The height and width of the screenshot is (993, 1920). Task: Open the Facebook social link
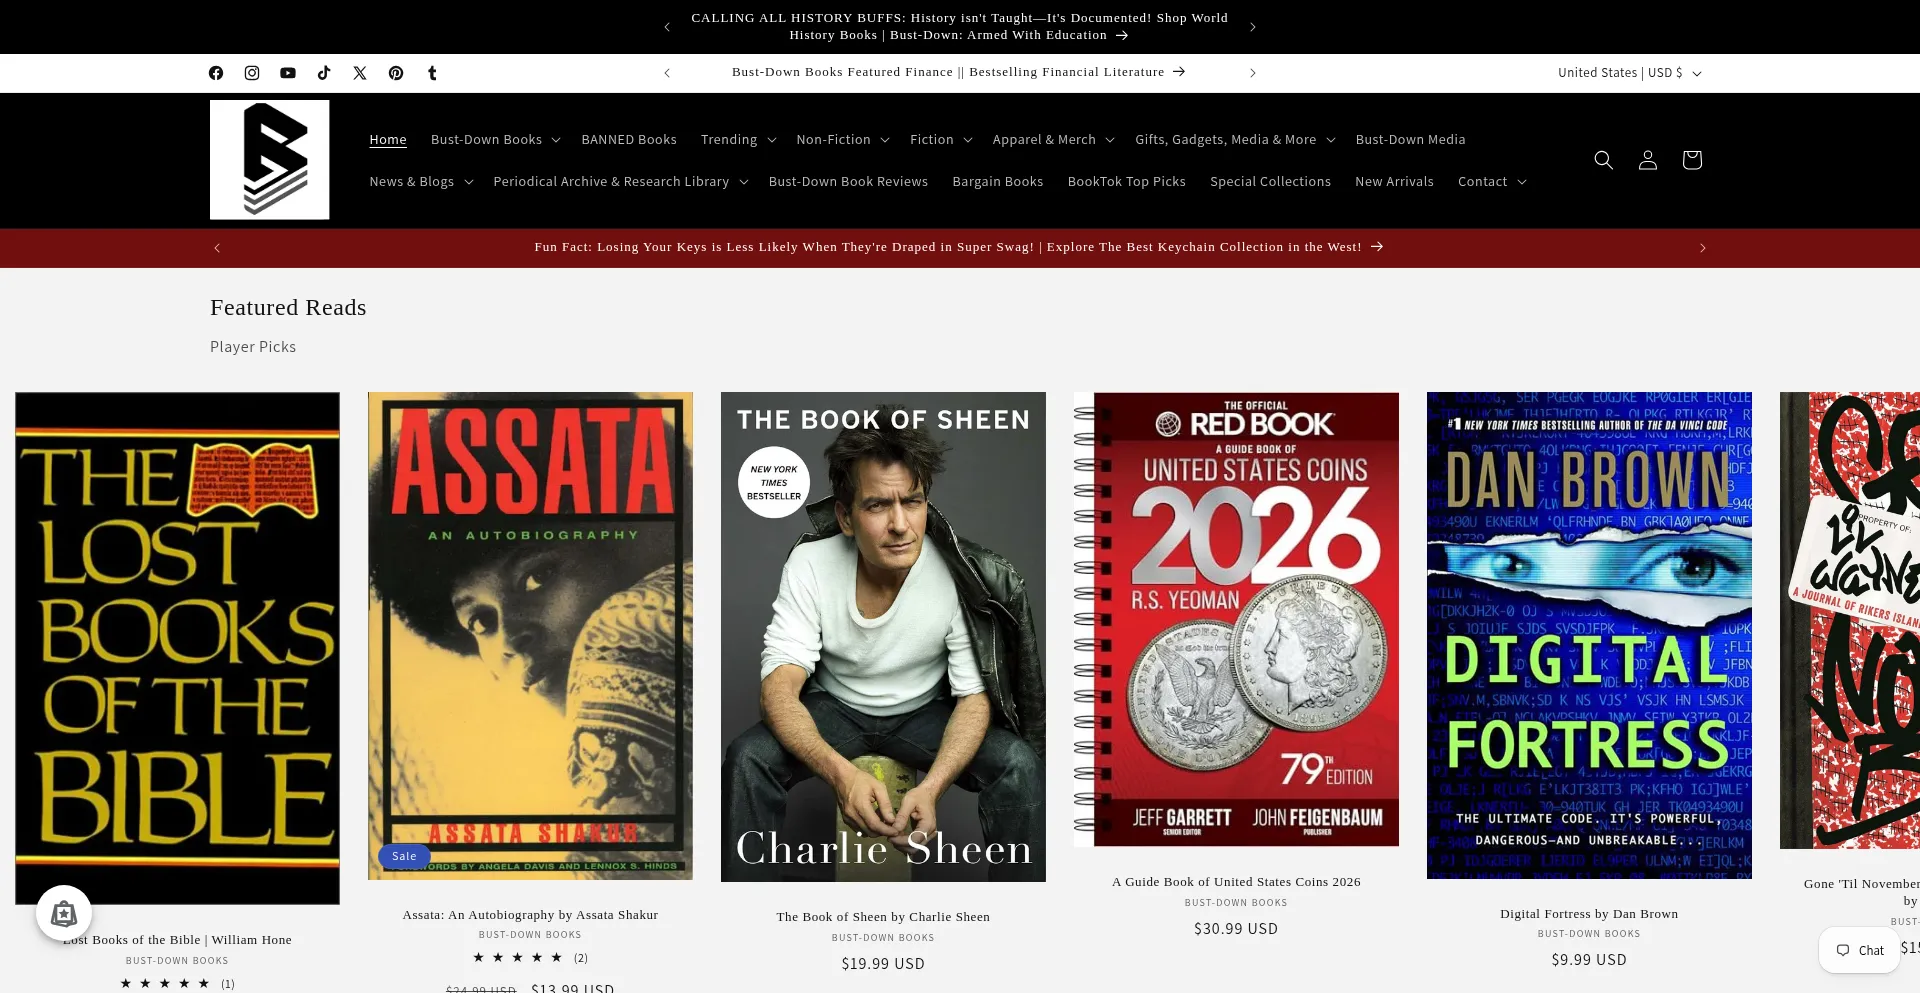coord(216,73)
